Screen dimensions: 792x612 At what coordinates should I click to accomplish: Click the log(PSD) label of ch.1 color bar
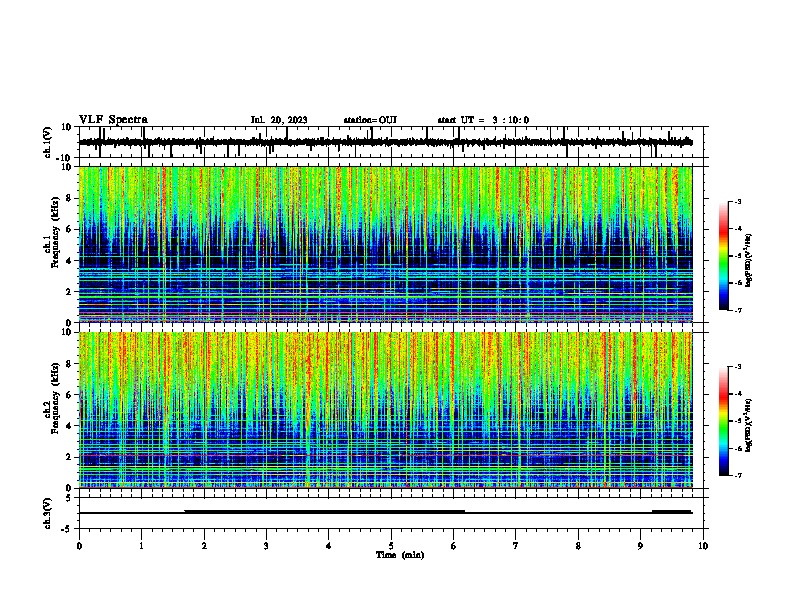coord(750,261)
